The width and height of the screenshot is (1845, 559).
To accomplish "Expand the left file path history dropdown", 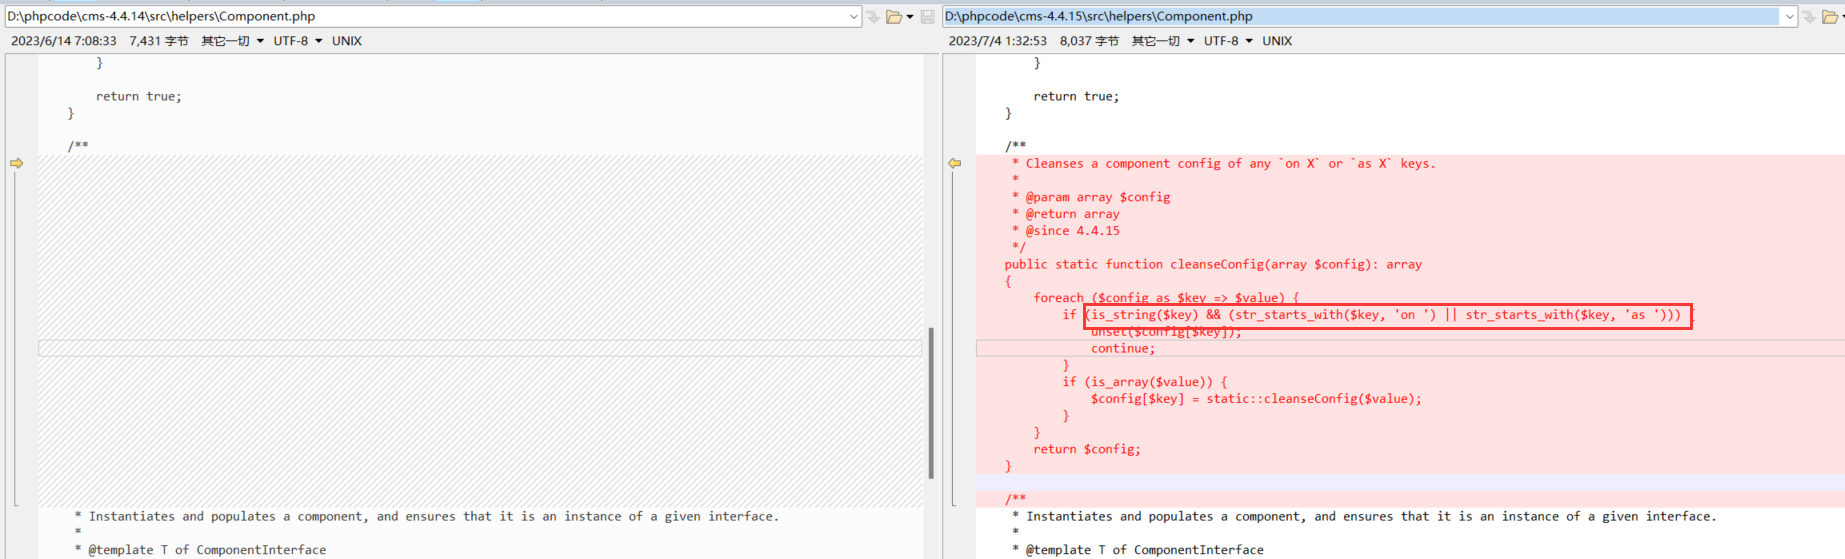I will pos(853,16).
